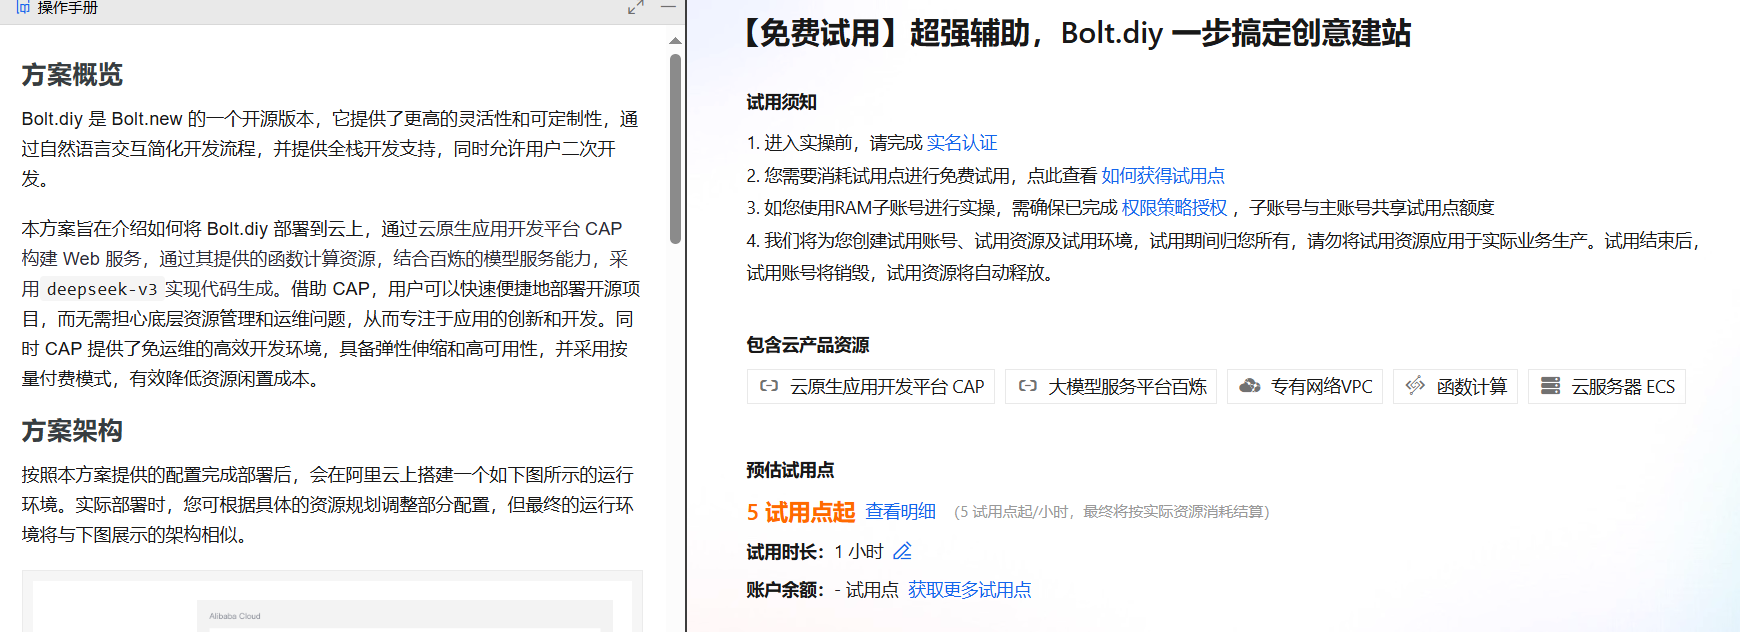Open the 实名认证 link
This screenshot has height=632, width=1740.
(962, 143)
